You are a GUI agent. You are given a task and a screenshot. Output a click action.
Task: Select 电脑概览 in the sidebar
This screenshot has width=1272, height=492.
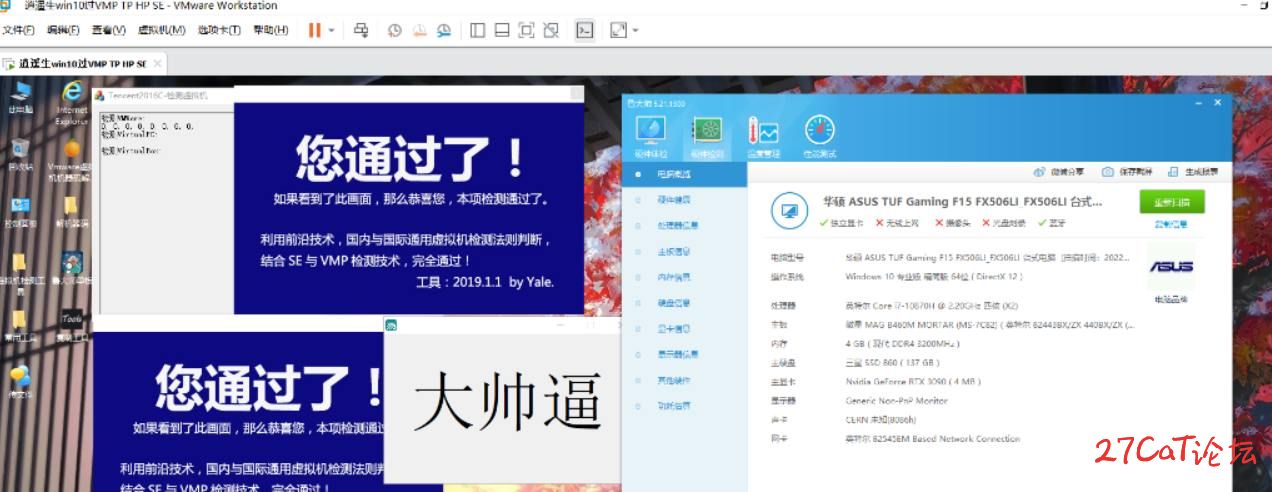click(684, 174)
